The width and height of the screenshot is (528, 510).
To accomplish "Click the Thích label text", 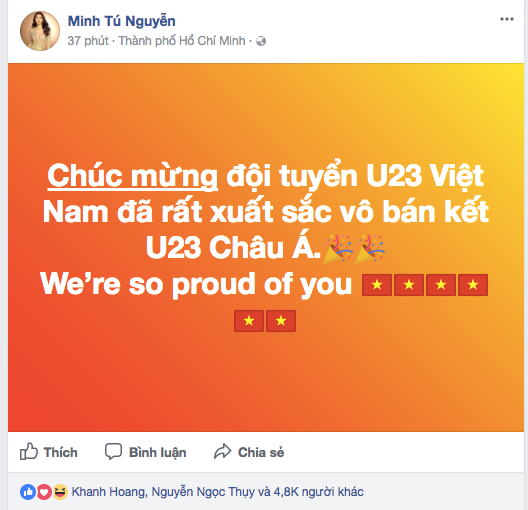I will click(x=61, y=452).
